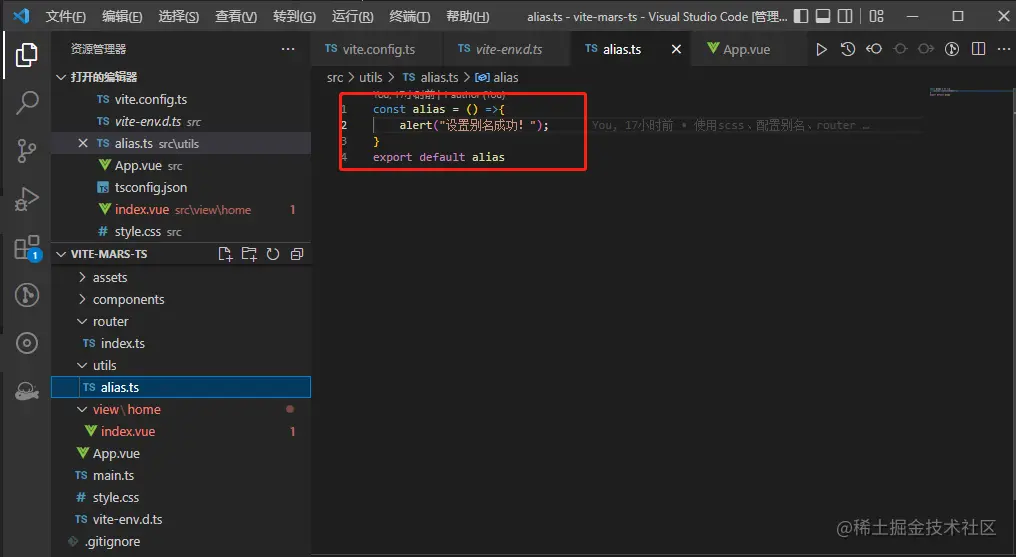1016x557 pixels.
Task: Open file history clock icon in editor toolbar
Action: tap(848, 49)
